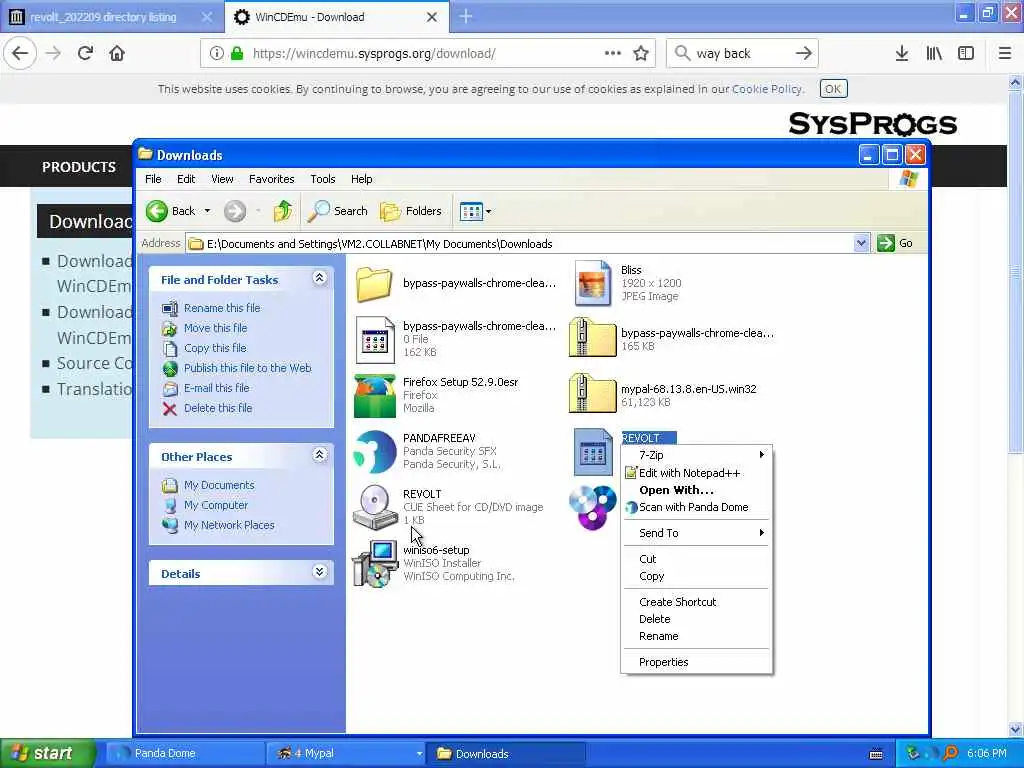The height and width of the screenshot is (768, 1024).
Task: Open the Back button history dropdown arrow
Action: coord(207,211)
